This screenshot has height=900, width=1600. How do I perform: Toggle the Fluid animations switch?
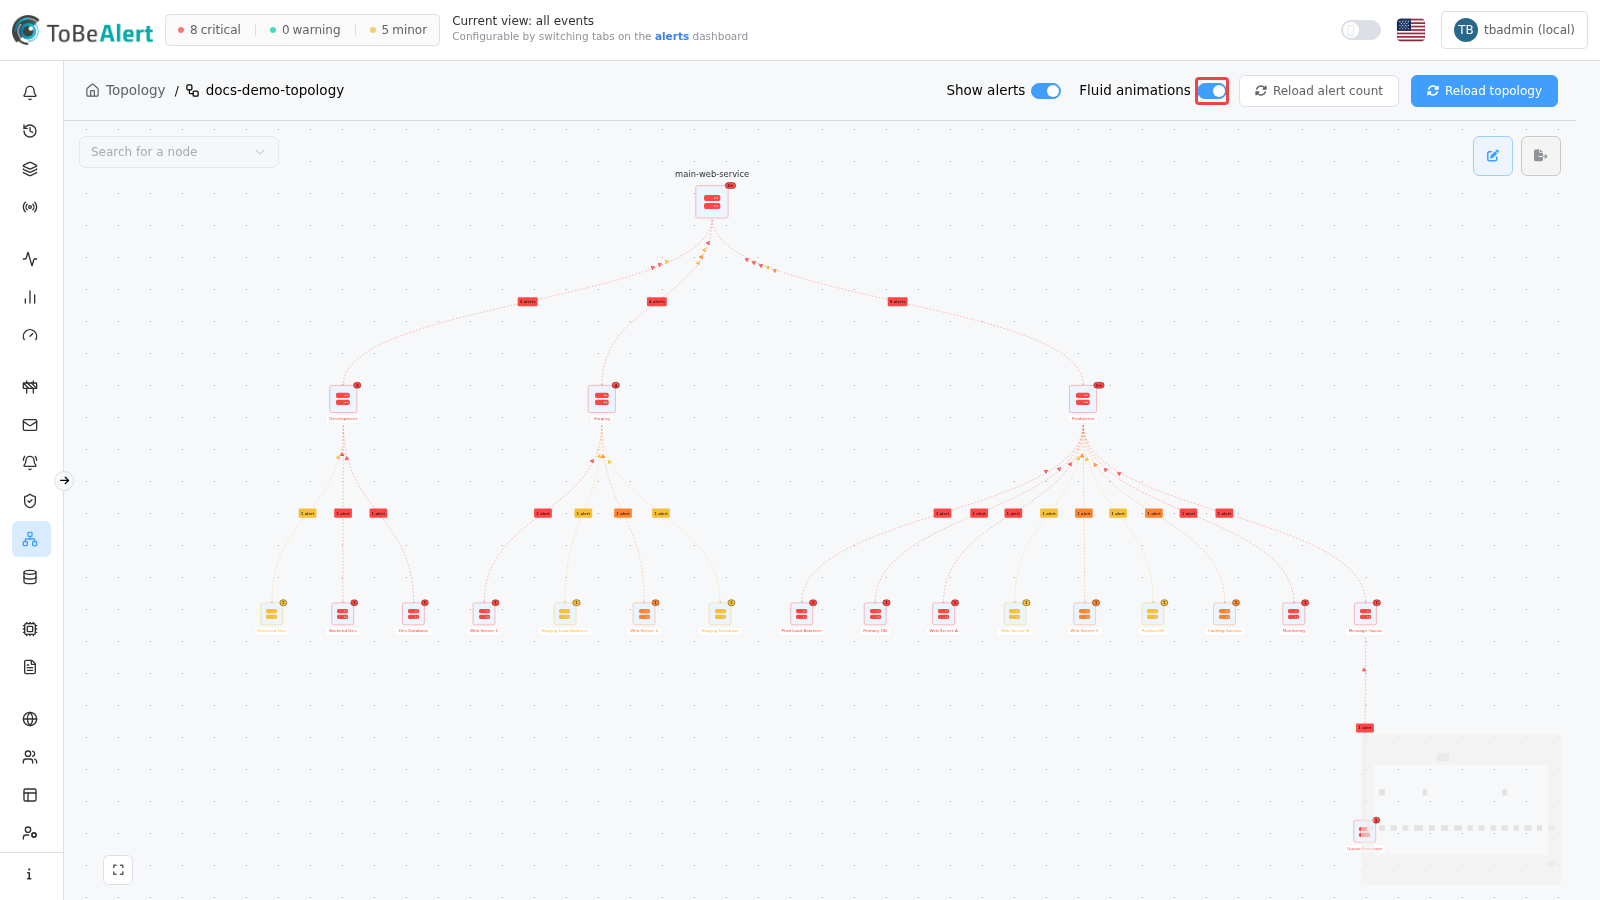point(1212,91)
